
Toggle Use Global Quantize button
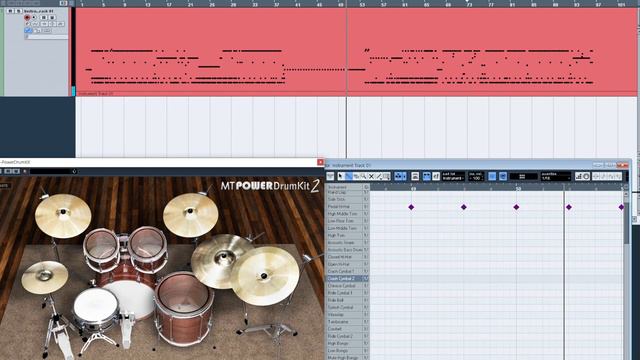tap(503, 176)
